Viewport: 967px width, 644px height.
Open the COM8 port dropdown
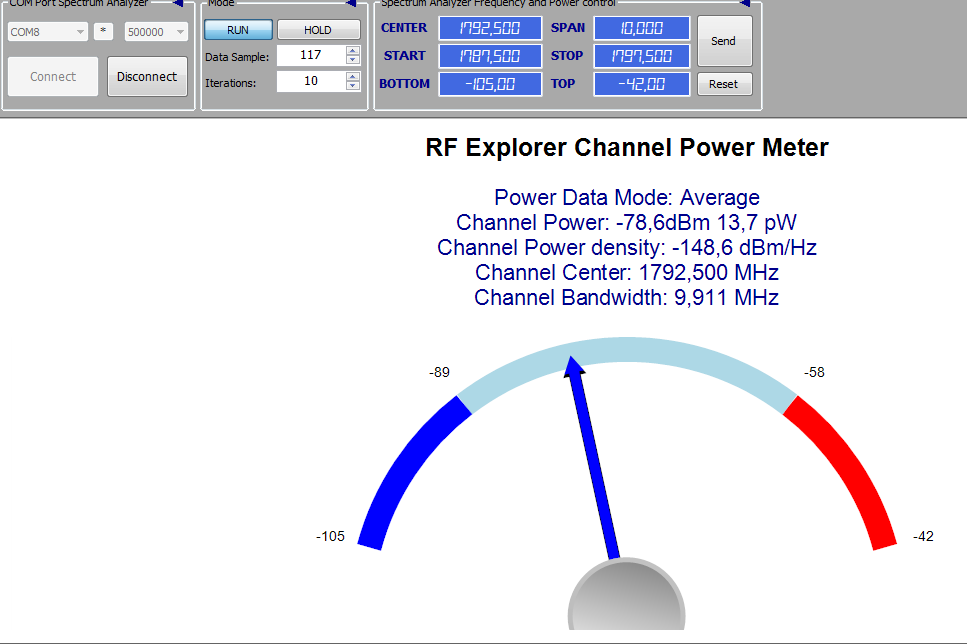[x=47, y=31]
